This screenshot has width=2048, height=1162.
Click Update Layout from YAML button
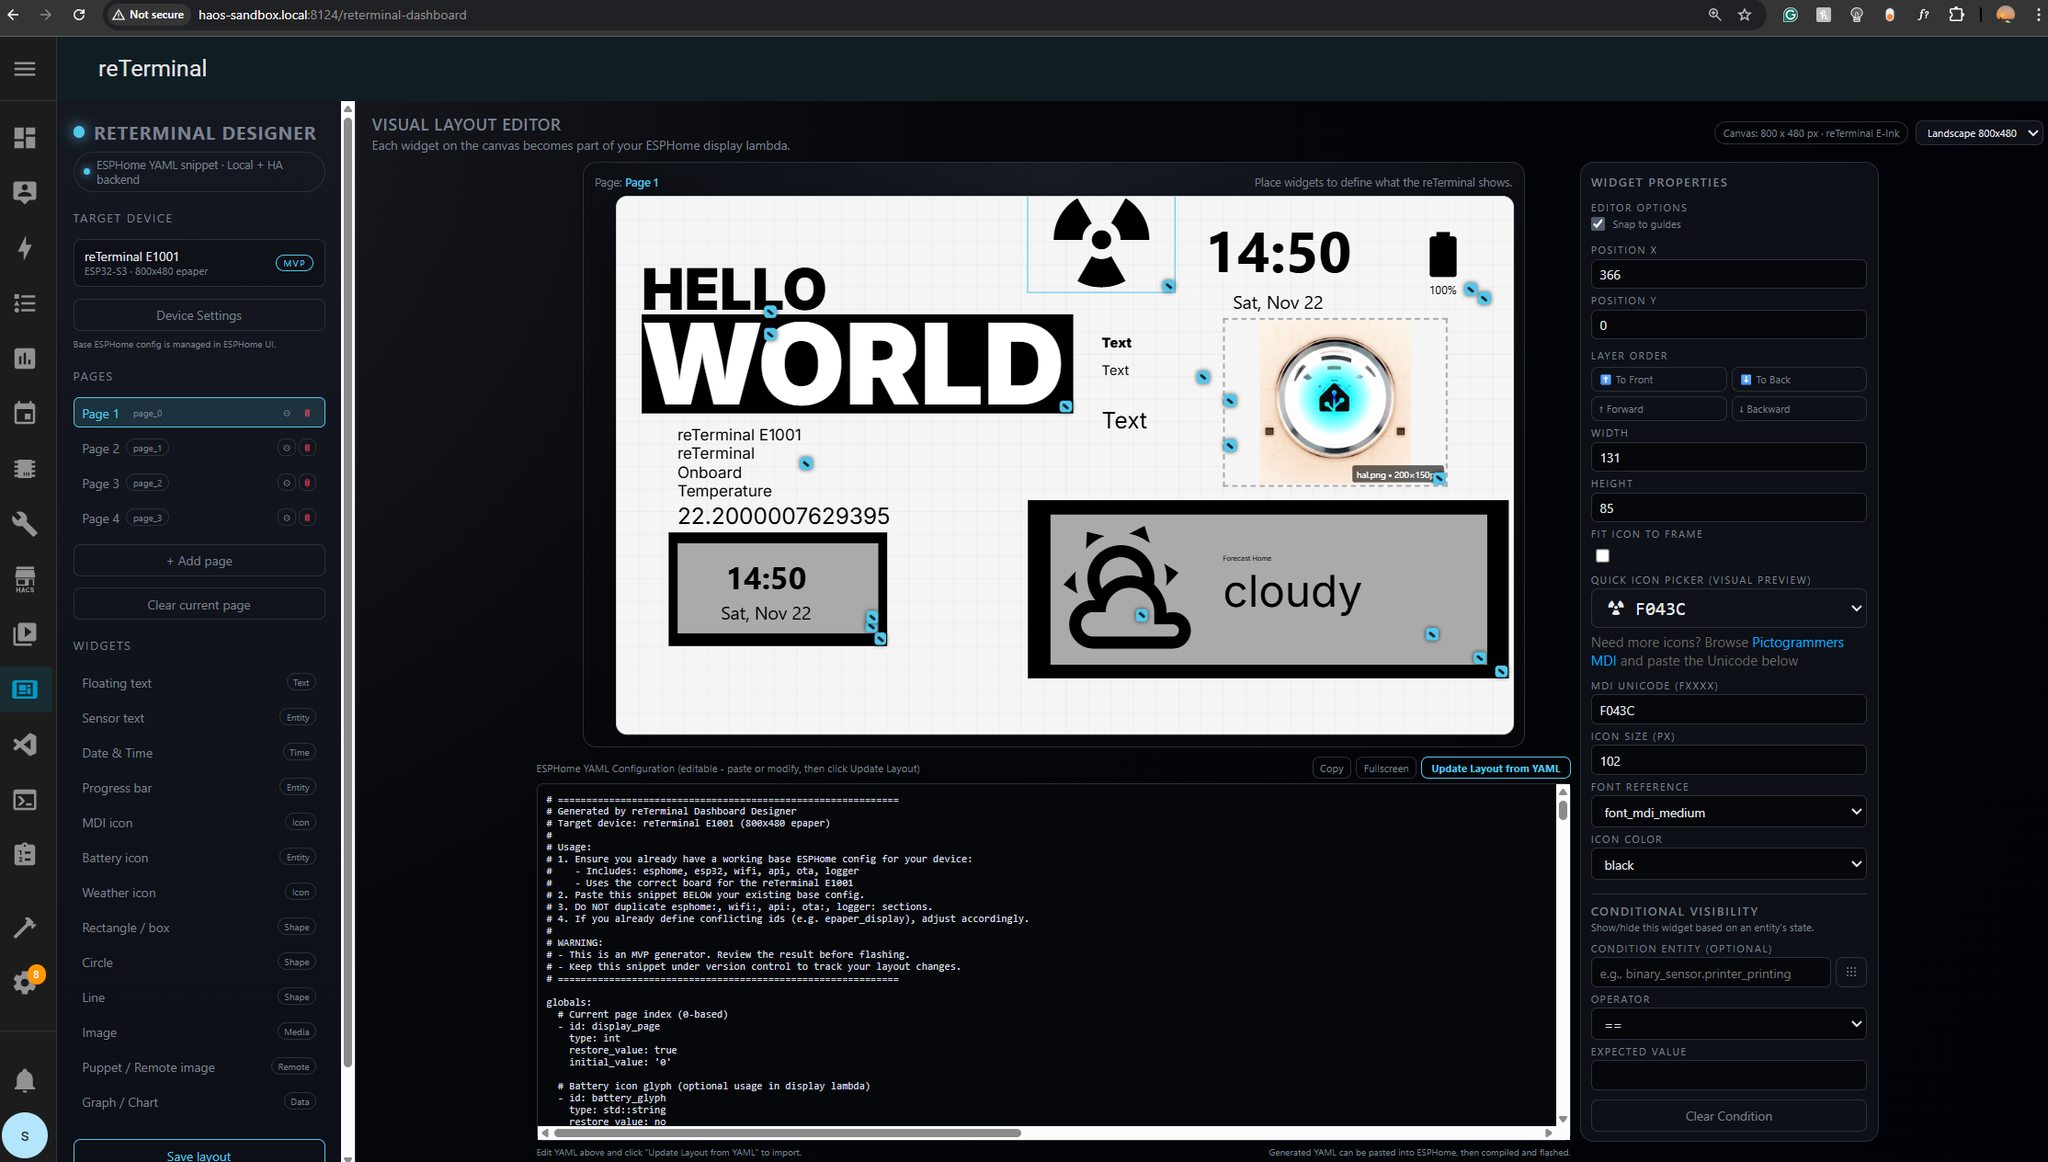(1495, 768)
